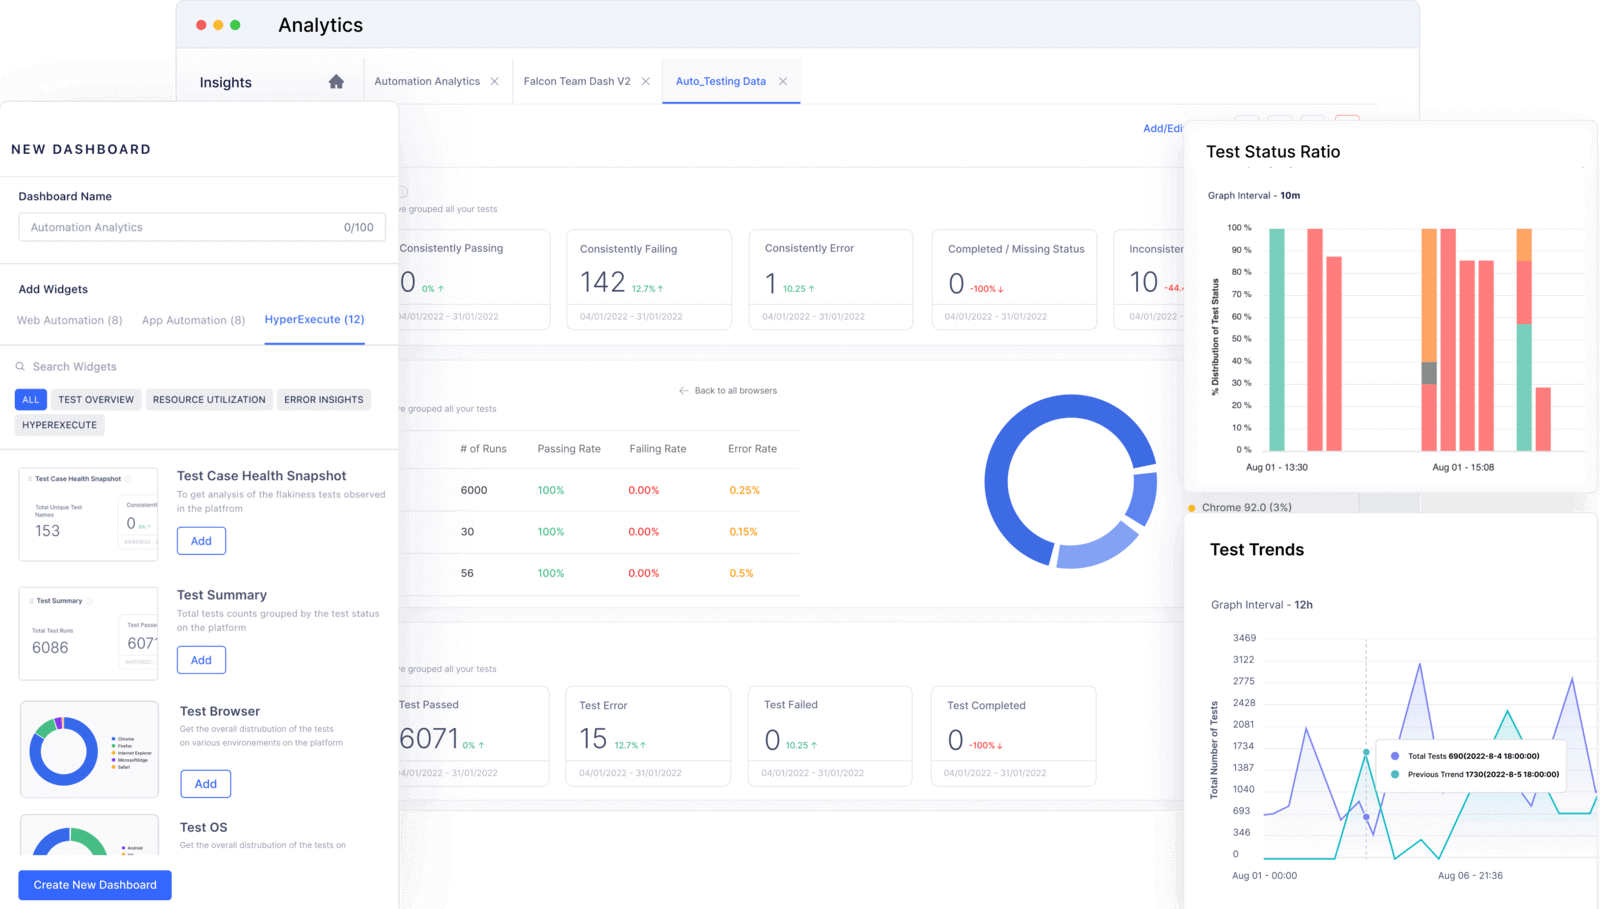Select the 0.15% error rate cell

pyautogui.click(x=743, y=532)
